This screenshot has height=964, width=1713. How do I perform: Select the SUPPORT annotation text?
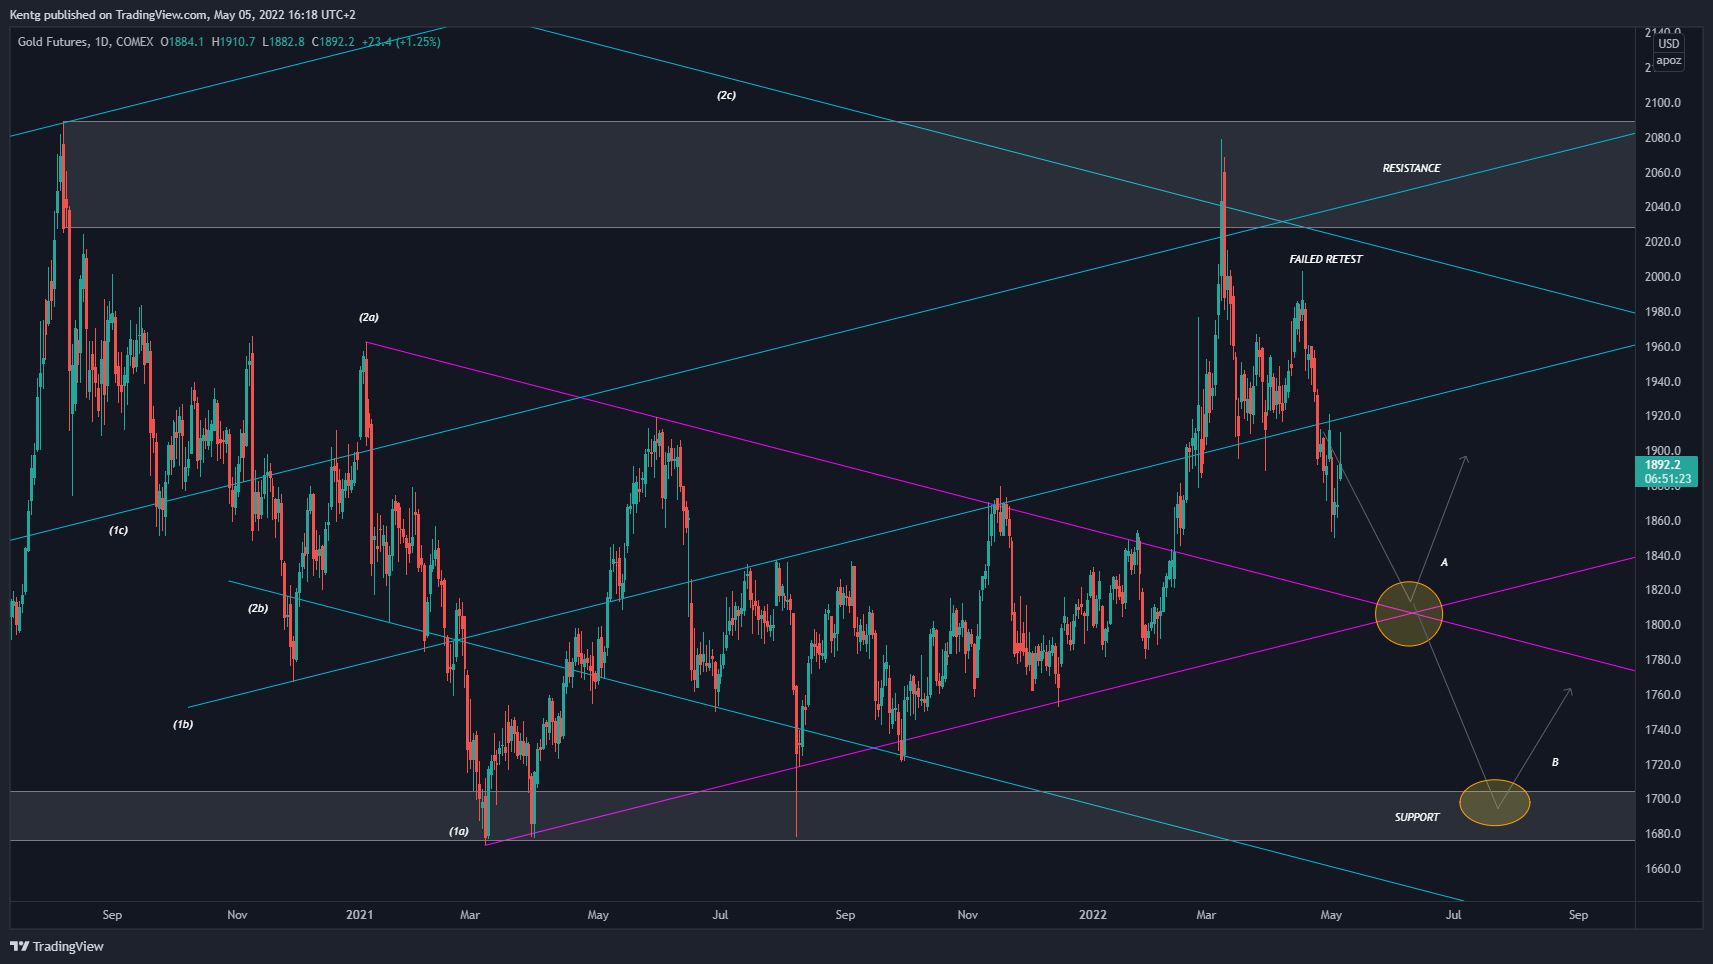[1417, 817]
